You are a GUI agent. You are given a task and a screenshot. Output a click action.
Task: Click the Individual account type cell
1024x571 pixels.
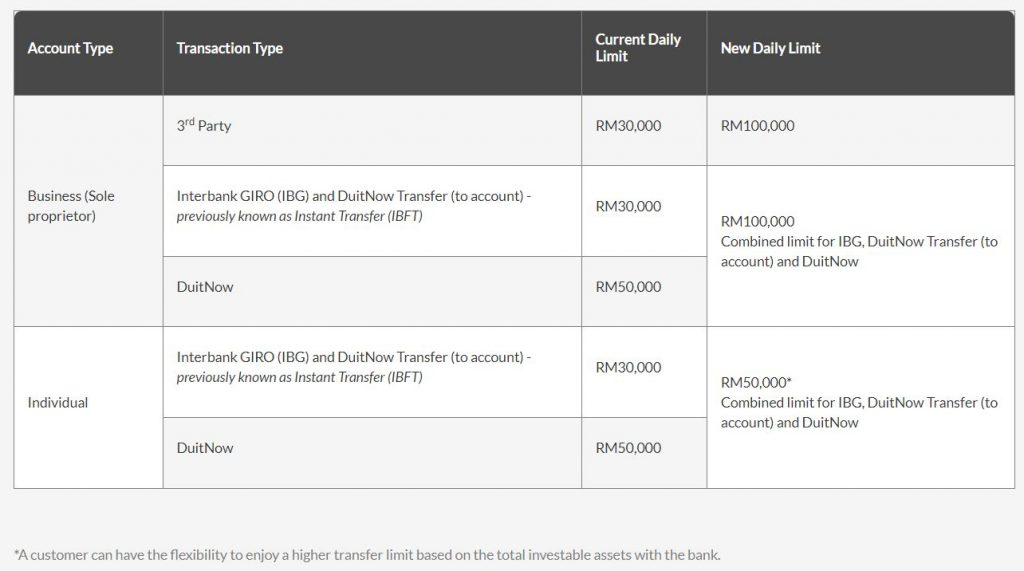[58, 402]
